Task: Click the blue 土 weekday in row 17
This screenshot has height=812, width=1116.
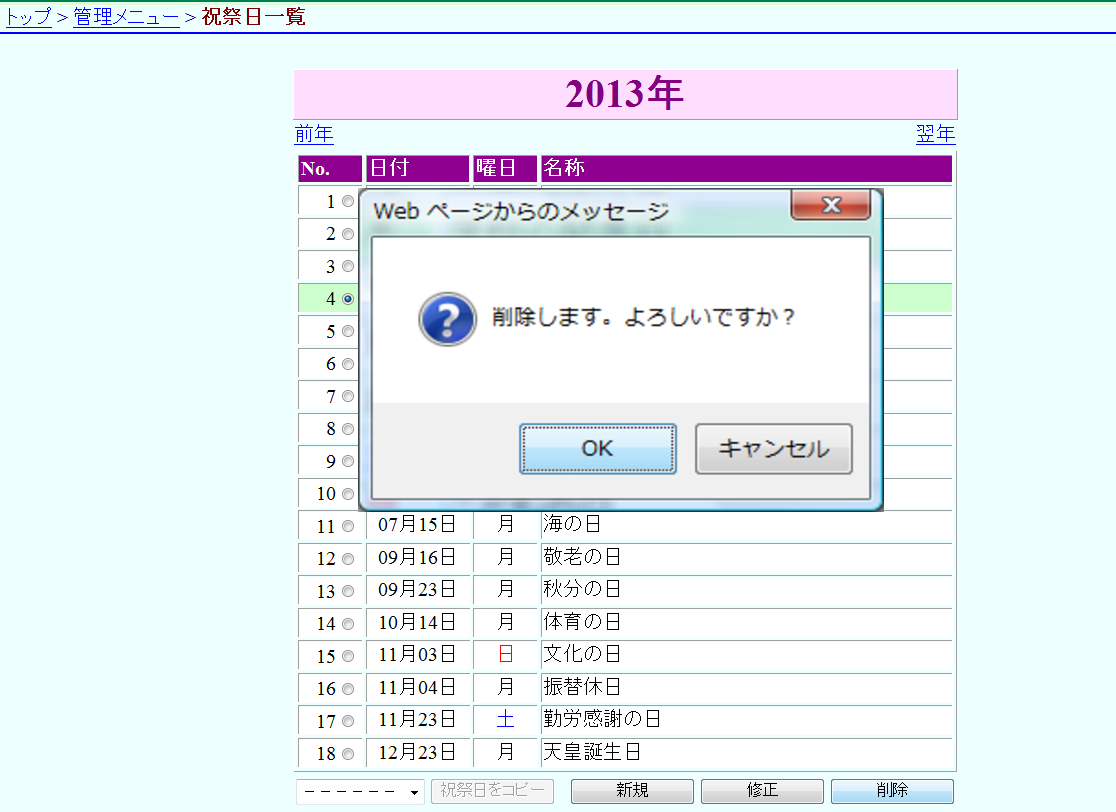Action: pyautogui.click(x=505, y=719)
